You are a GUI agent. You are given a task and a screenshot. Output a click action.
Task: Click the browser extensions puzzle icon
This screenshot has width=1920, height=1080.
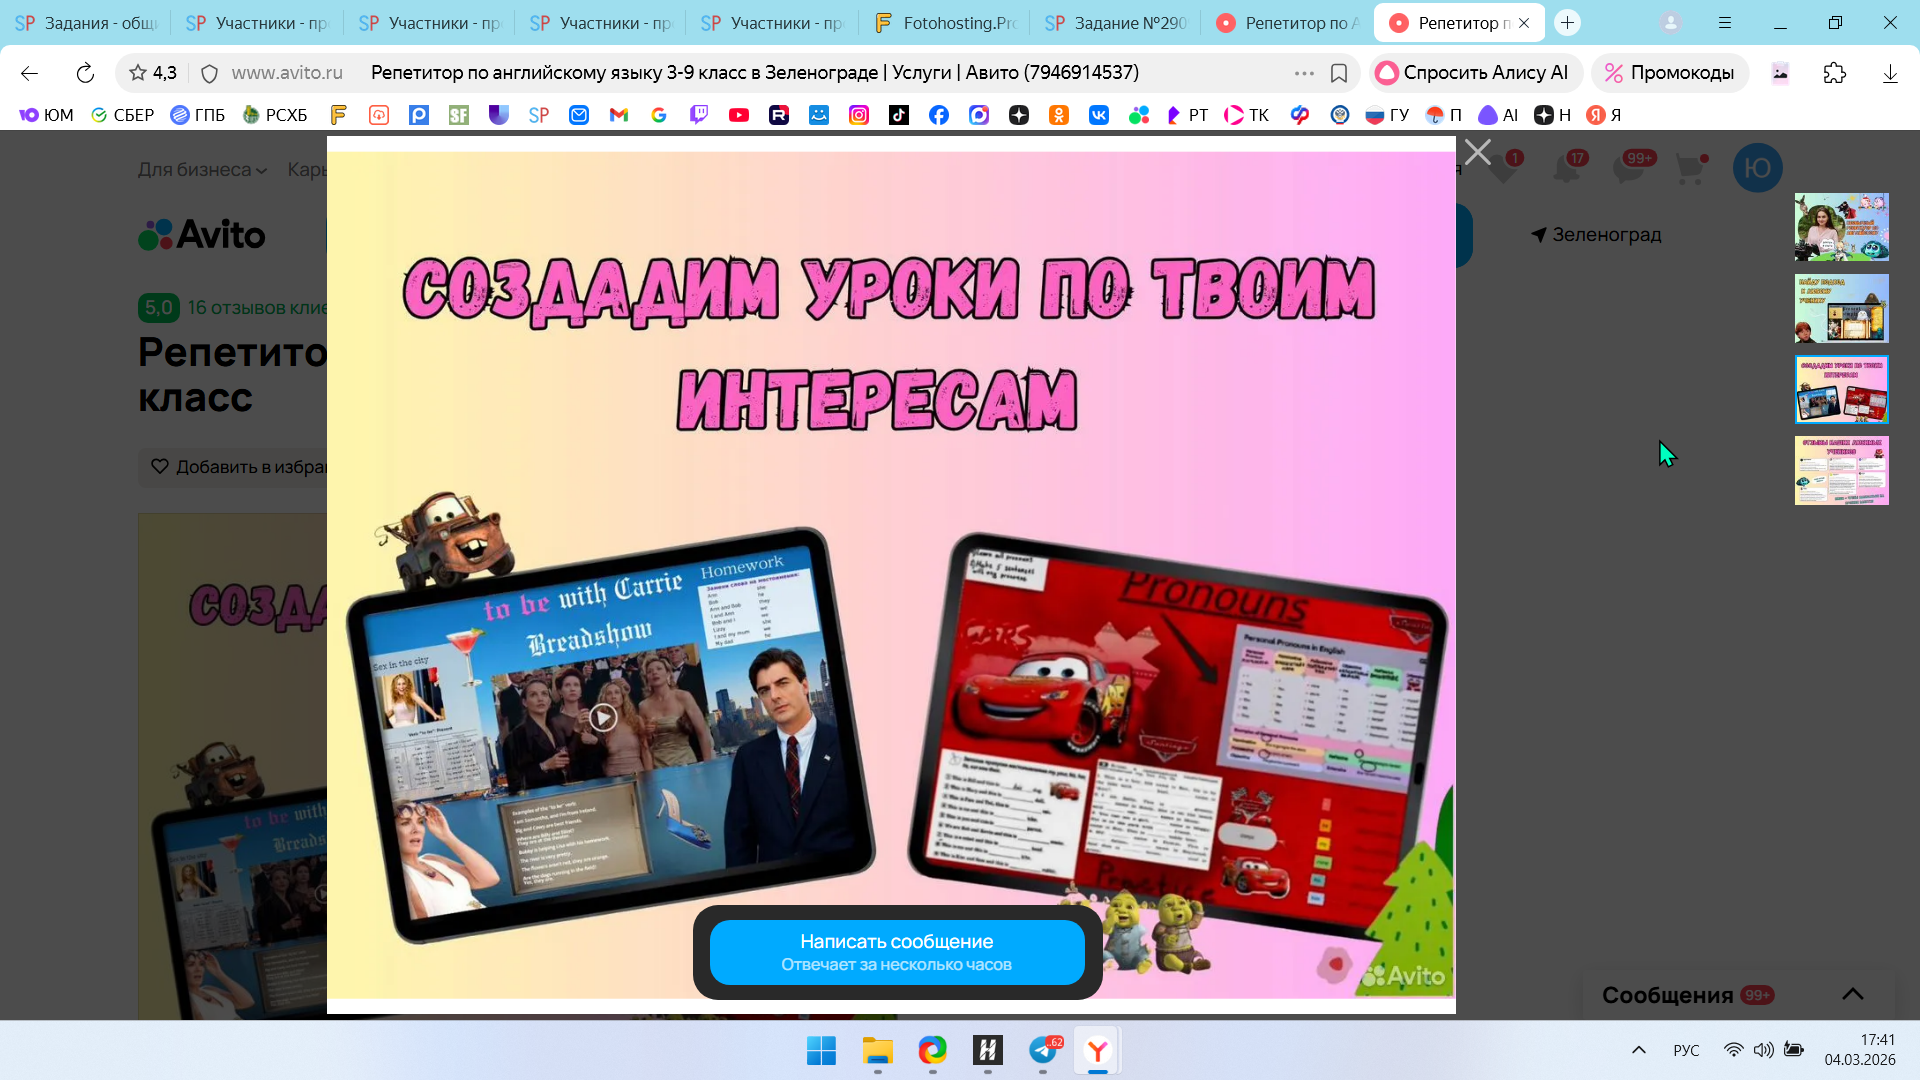(1834, 73)
